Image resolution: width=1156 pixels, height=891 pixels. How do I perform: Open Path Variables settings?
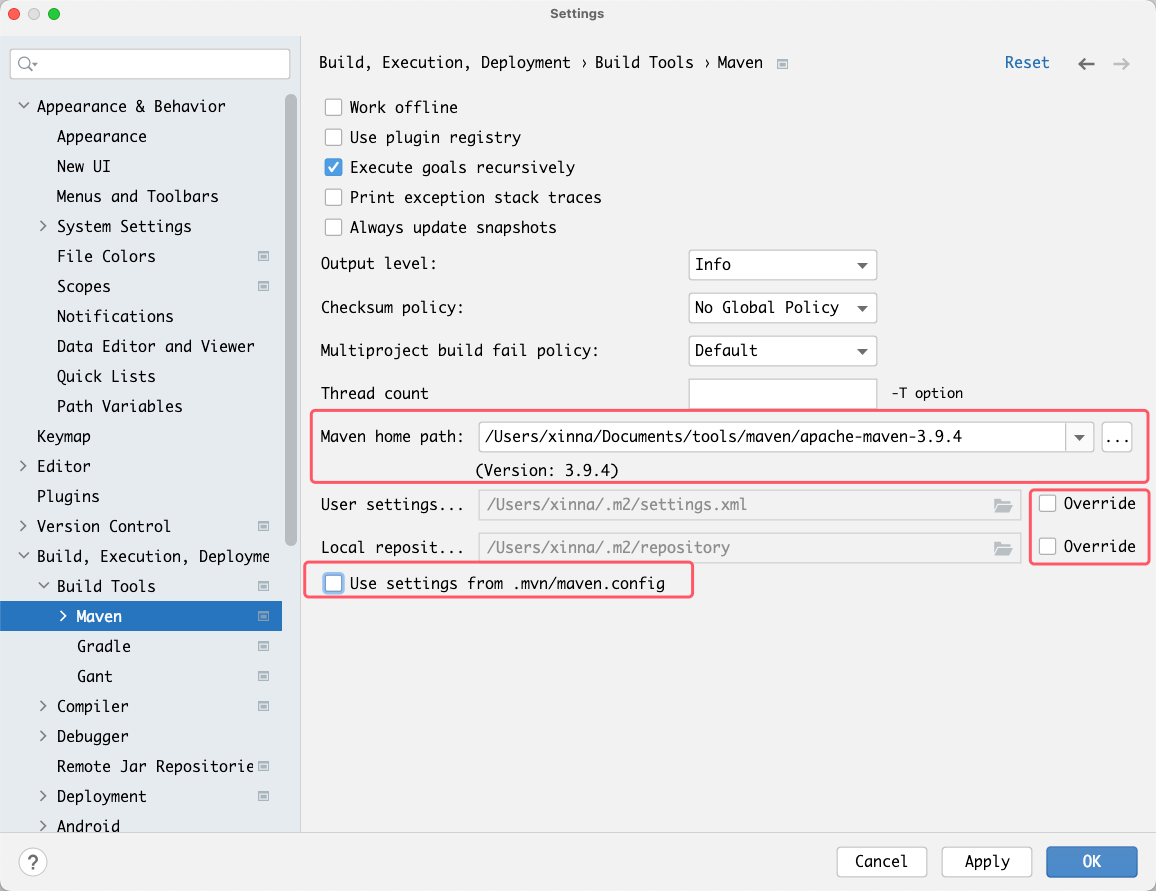(119, 406)
